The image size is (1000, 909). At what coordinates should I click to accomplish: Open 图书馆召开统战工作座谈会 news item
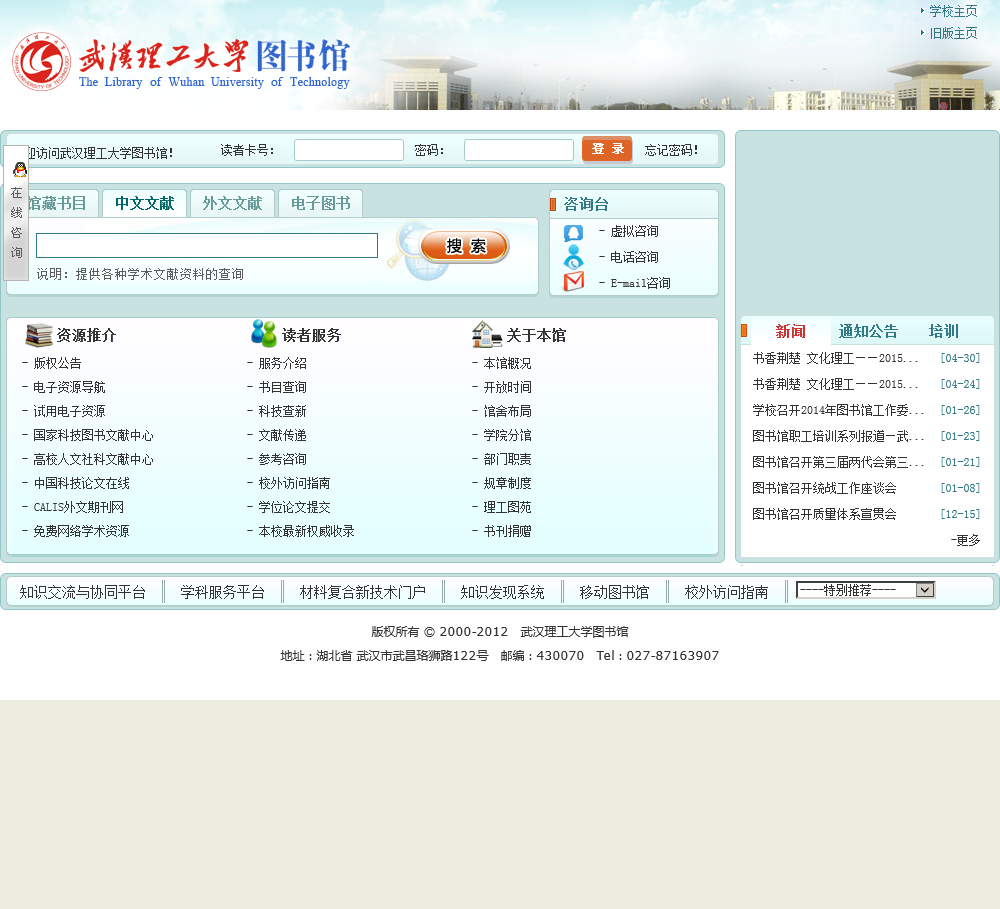825,488
